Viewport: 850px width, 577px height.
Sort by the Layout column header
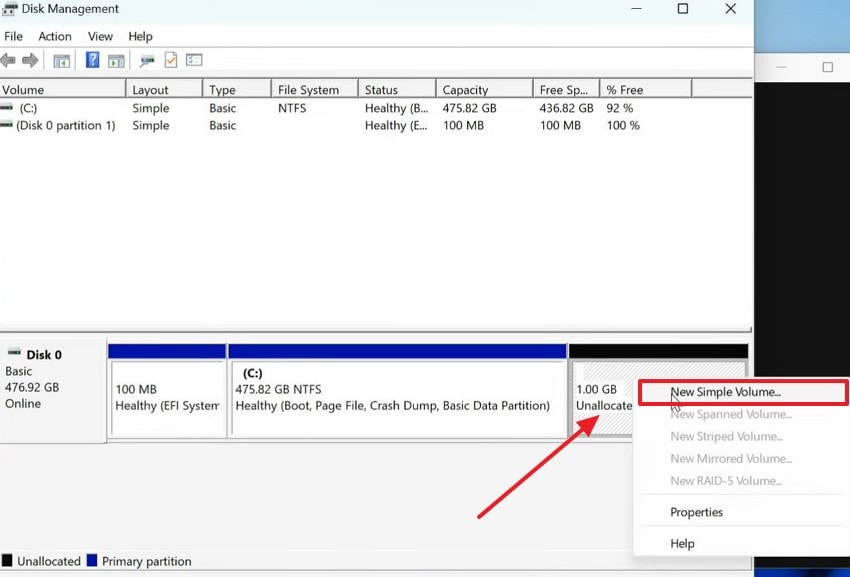tap(164, 89)
